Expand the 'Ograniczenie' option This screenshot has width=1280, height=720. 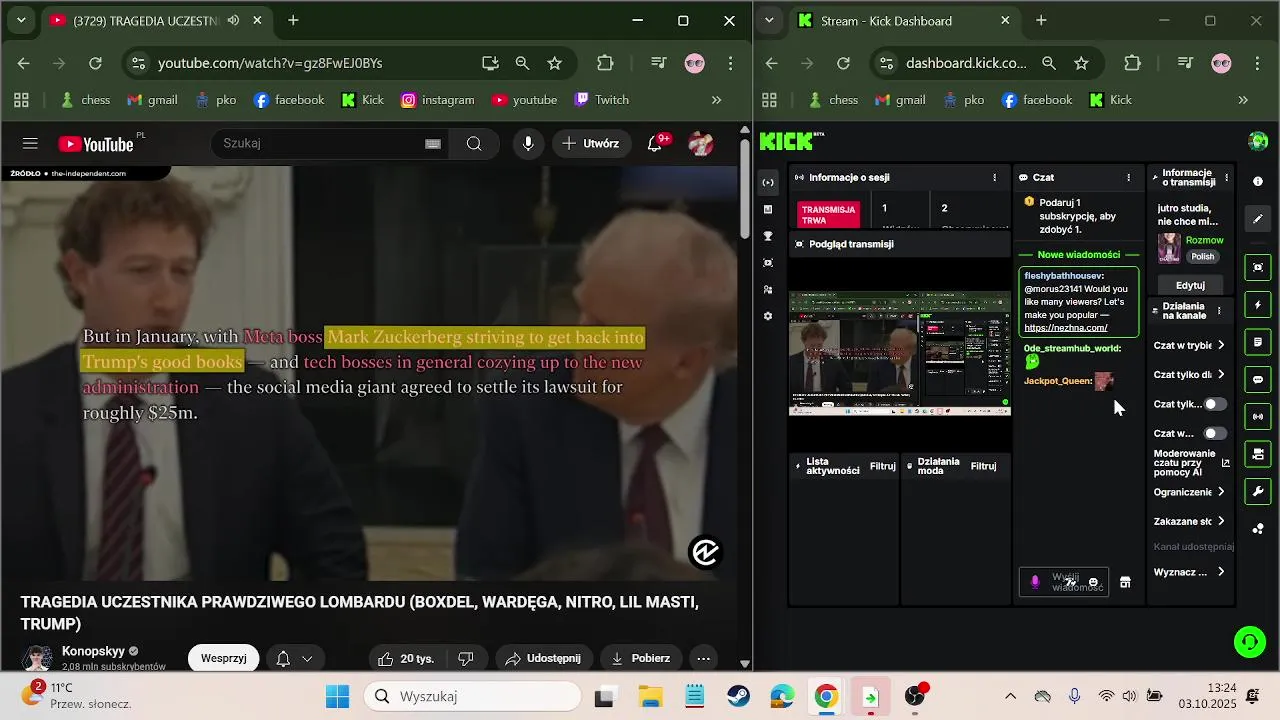point(1189,492)
